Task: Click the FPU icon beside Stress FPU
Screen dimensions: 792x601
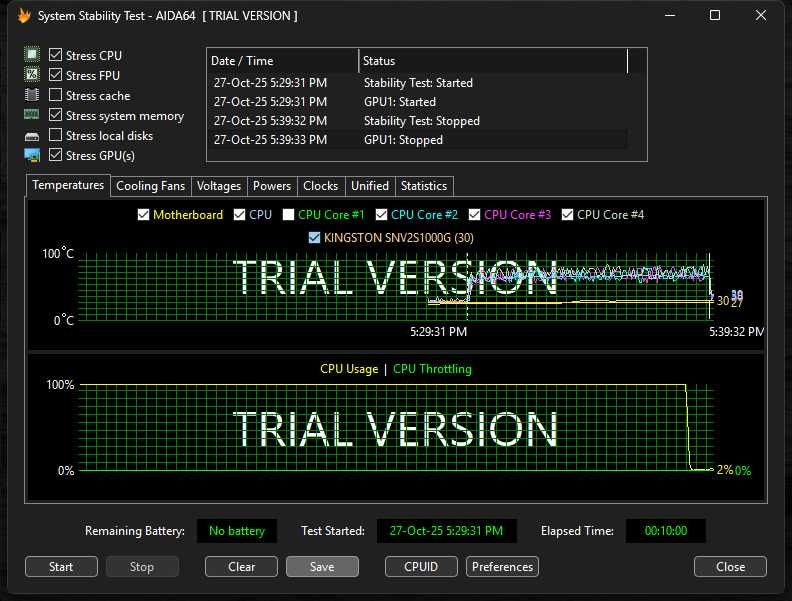Action: (32, 75)
